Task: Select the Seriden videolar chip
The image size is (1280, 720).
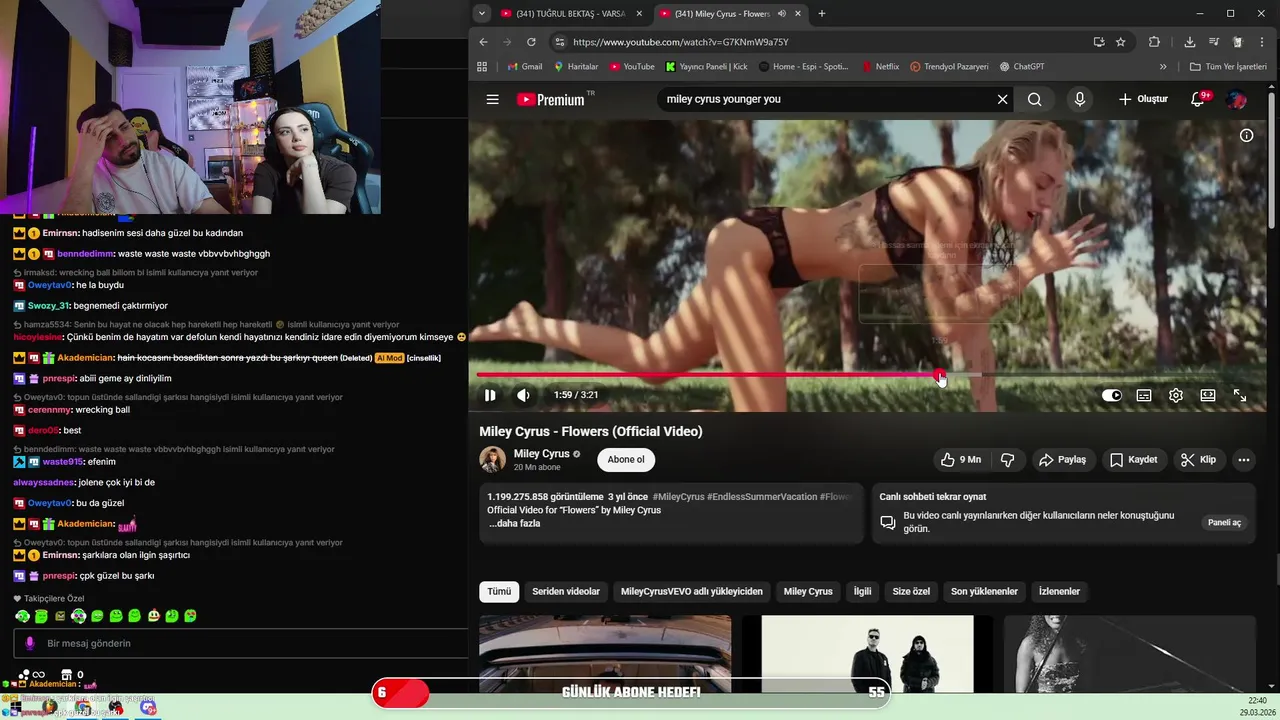Action: (566, 591)
